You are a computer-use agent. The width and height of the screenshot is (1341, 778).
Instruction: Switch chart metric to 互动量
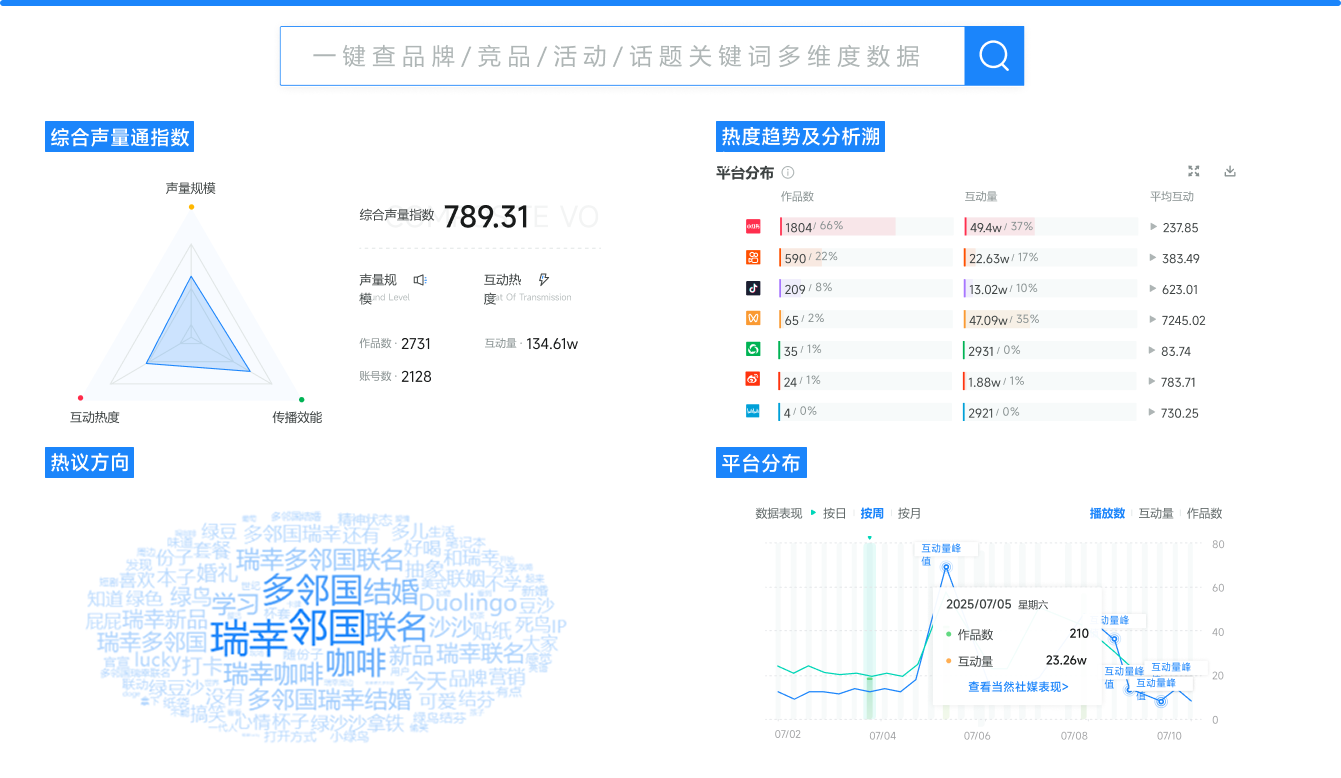tap(1156, 513)
